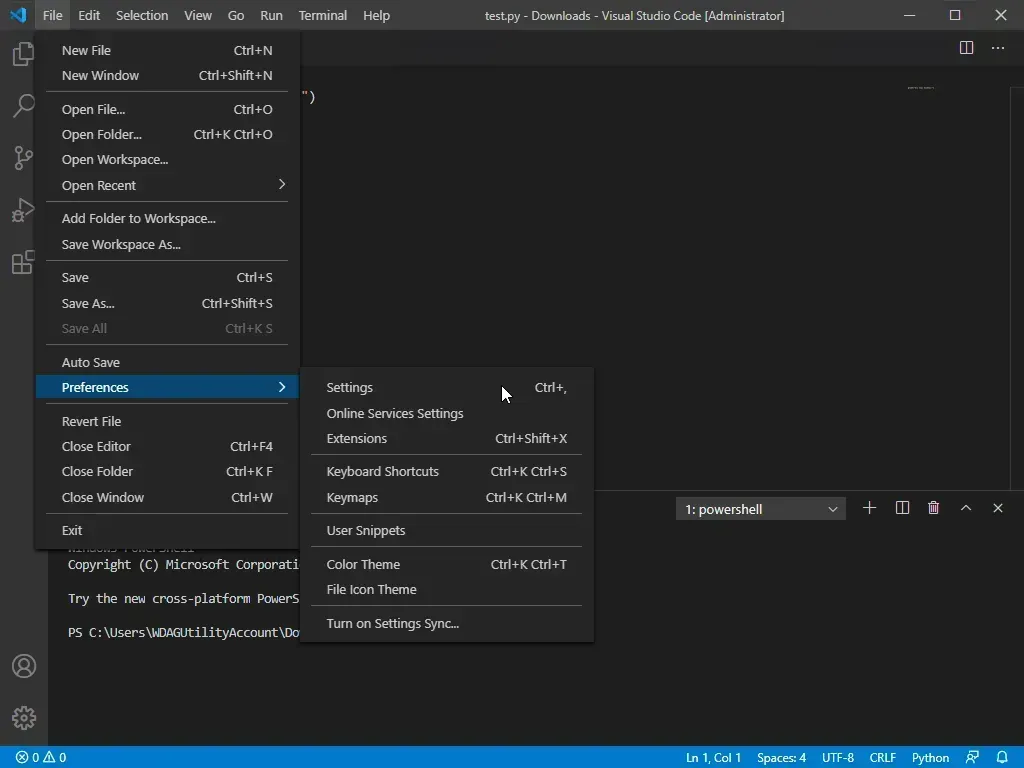Kill terminal with the trash icon
This screenshot has height=768, width=1024.
934,508
